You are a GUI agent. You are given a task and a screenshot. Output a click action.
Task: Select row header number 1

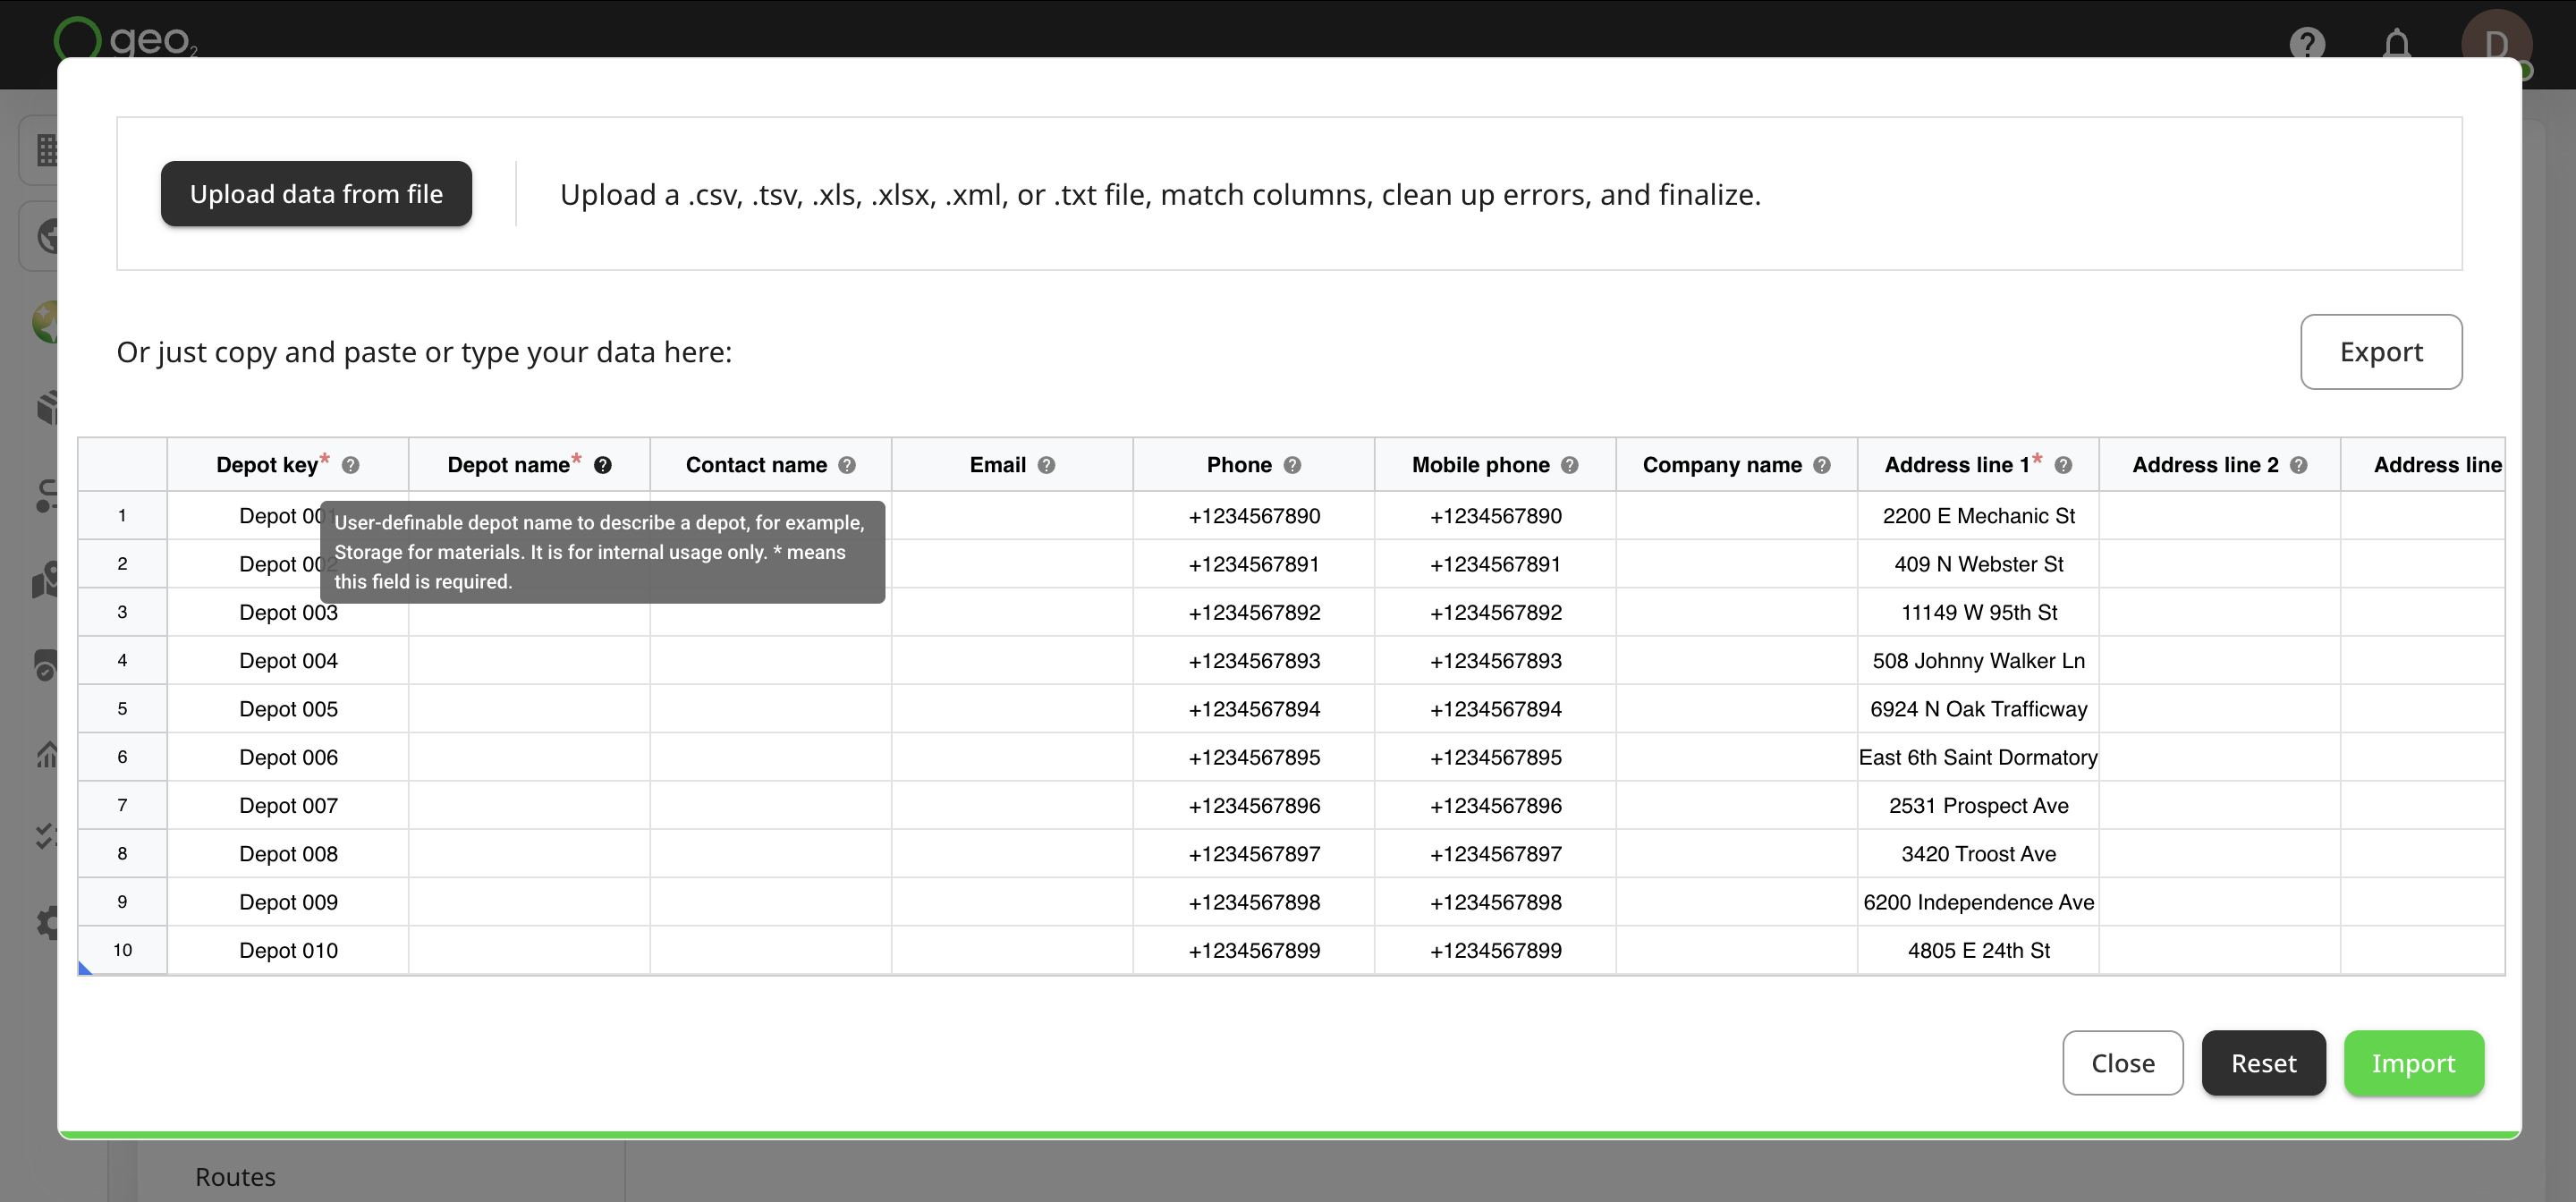pos(122,516)
